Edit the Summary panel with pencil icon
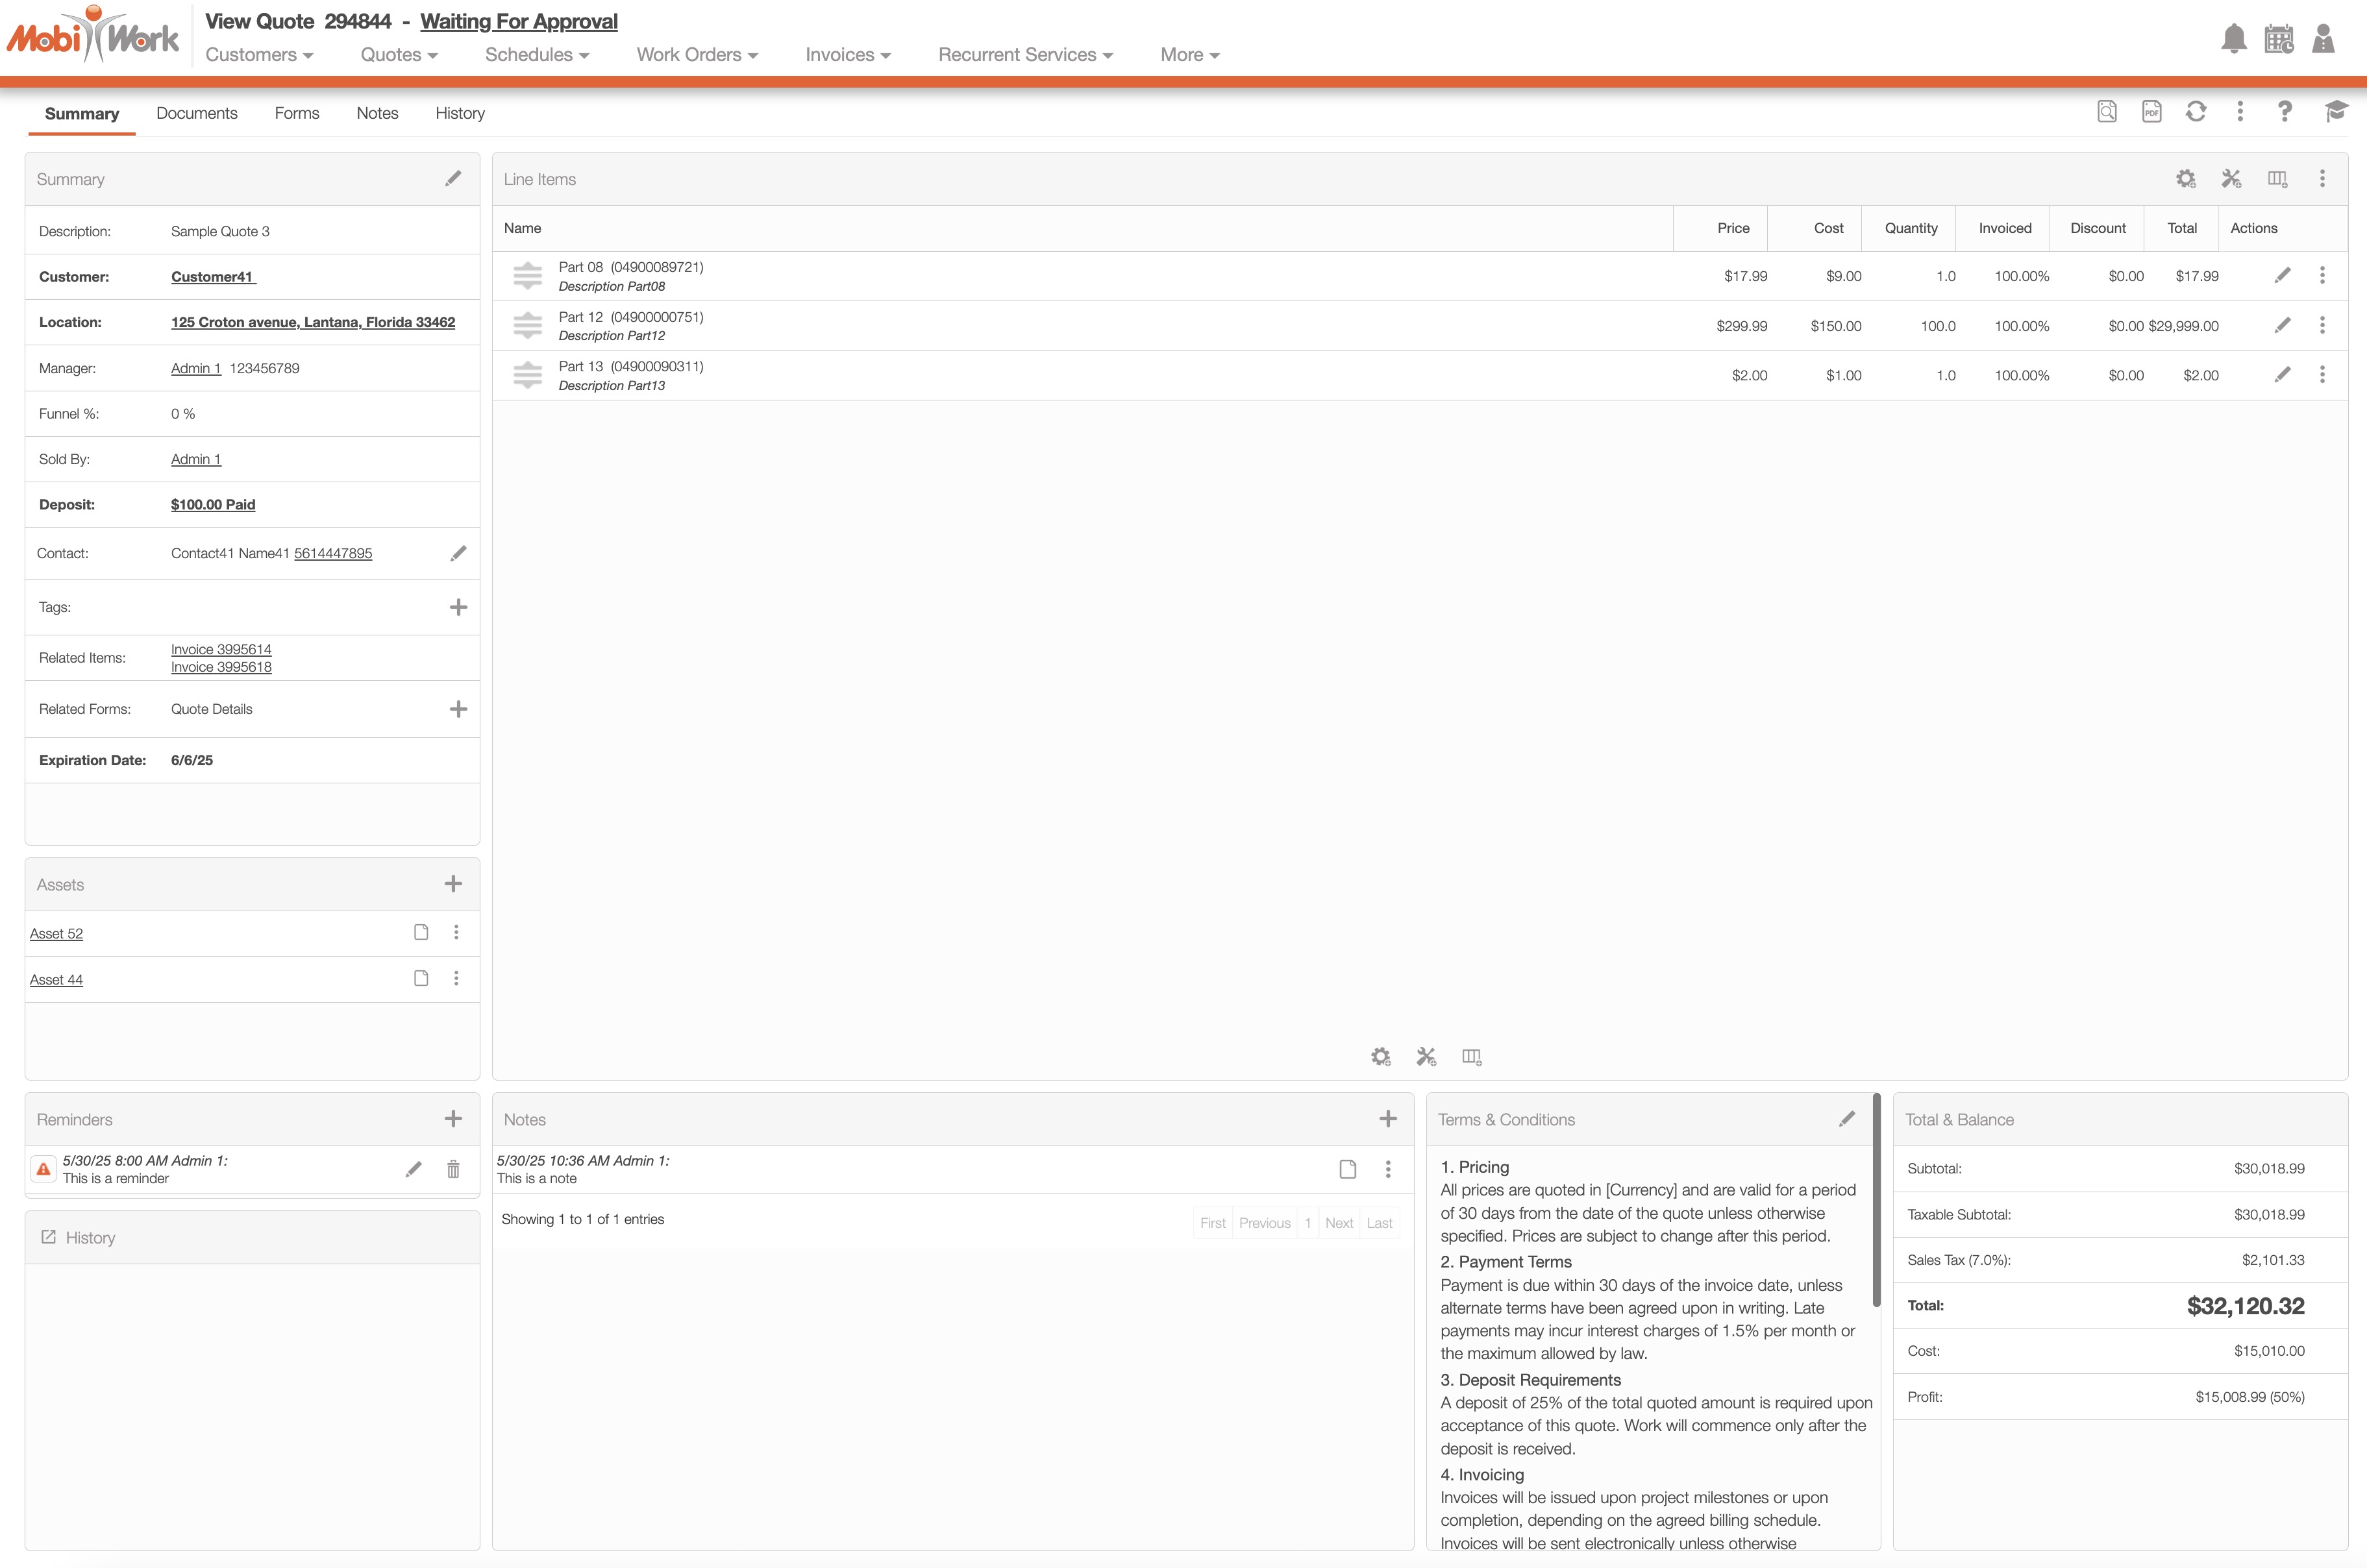This screenshot has height=1568, width=2367. [453, 178]
